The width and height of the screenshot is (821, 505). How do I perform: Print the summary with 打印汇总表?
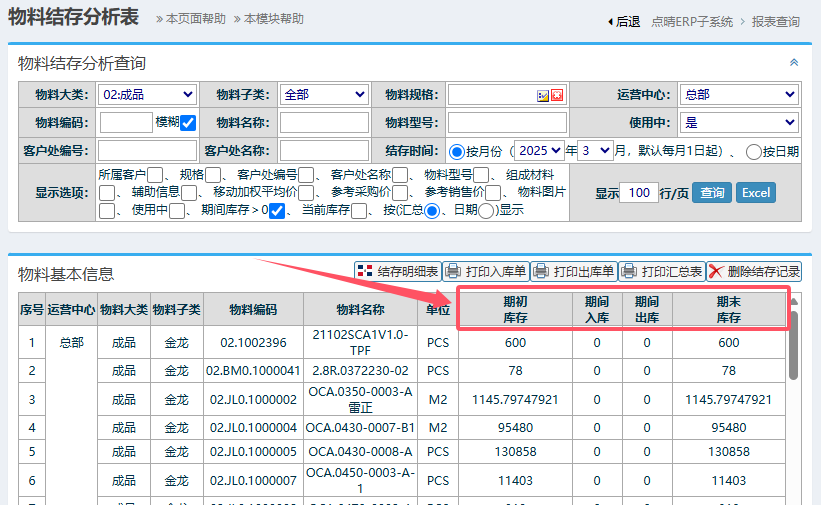click(661, 271)
